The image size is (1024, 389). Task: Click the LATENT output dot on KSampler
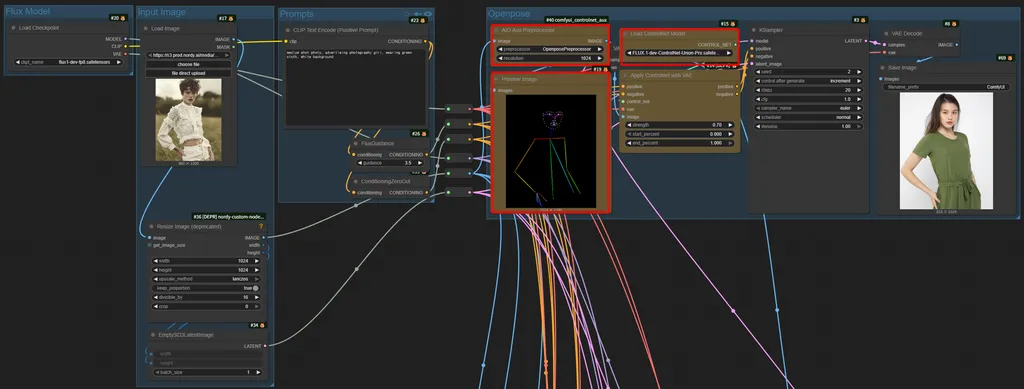coord(867,40)
